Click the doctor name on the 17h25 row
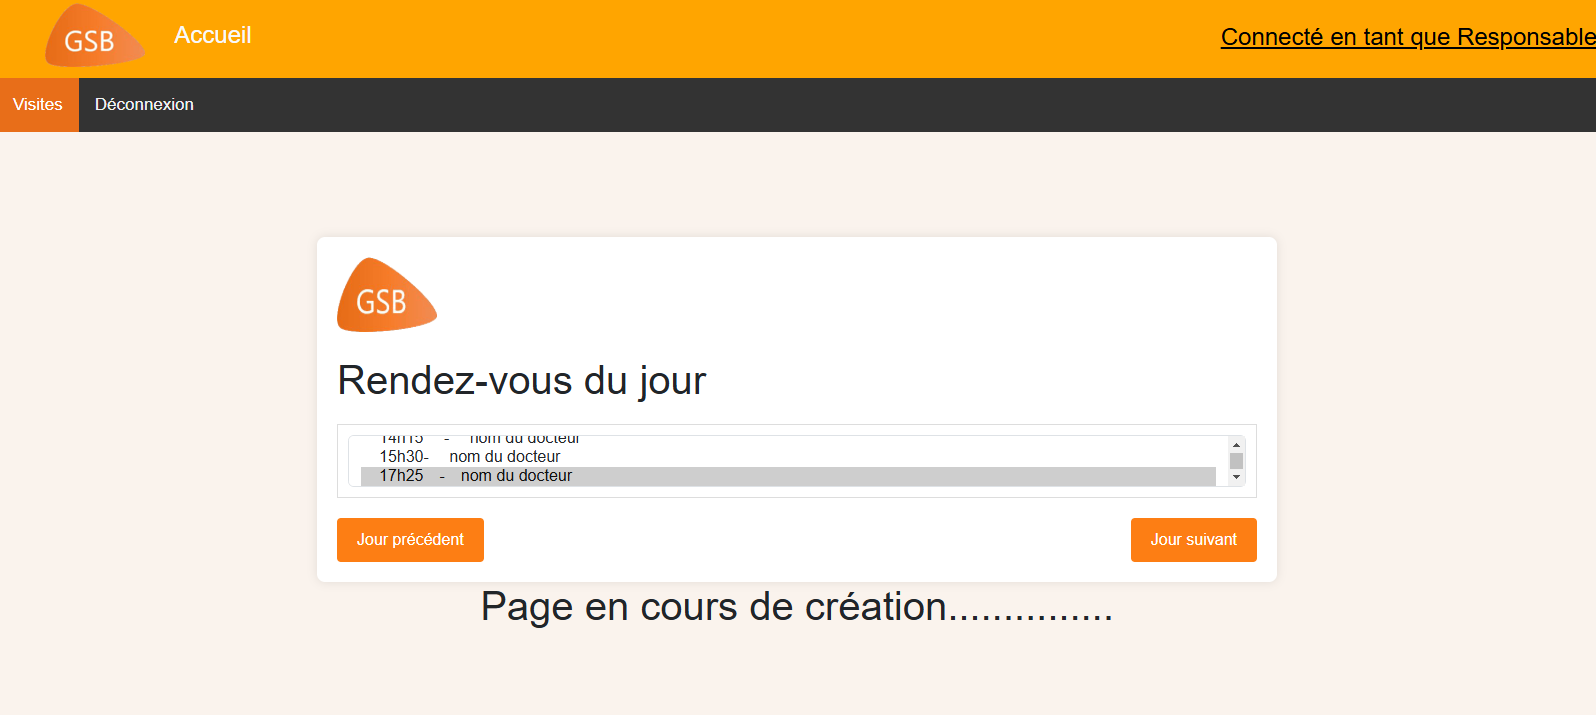This screenshot has width=1596, height=715. (x=516, y=476)
